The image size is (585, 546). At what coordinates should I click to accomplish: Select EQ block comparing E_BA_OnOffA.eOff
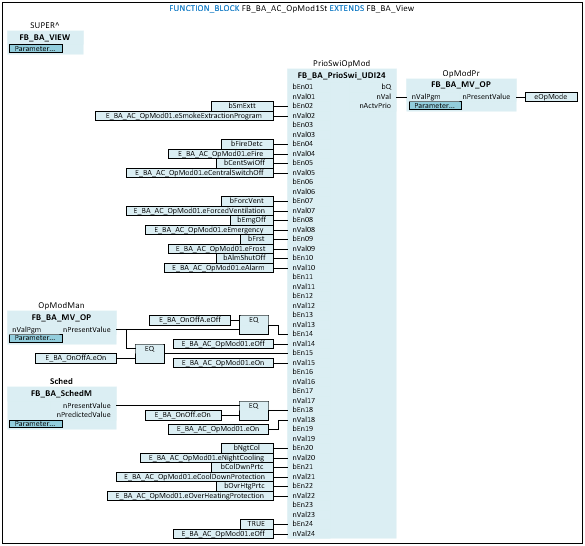[x=254, y=325]
